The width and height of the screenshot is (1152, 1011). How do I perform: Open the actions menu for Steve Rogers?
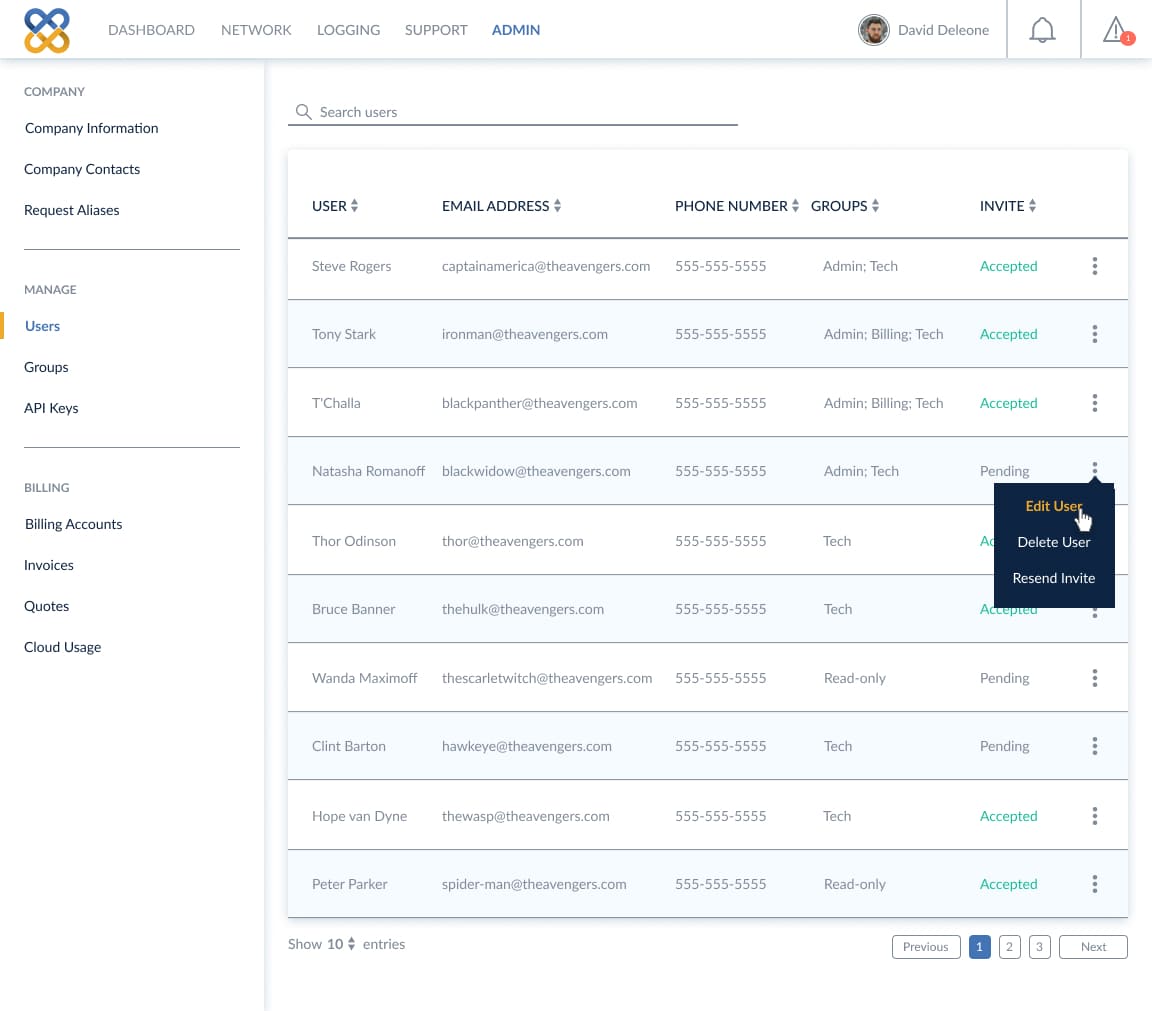(x=1095, y=266)
